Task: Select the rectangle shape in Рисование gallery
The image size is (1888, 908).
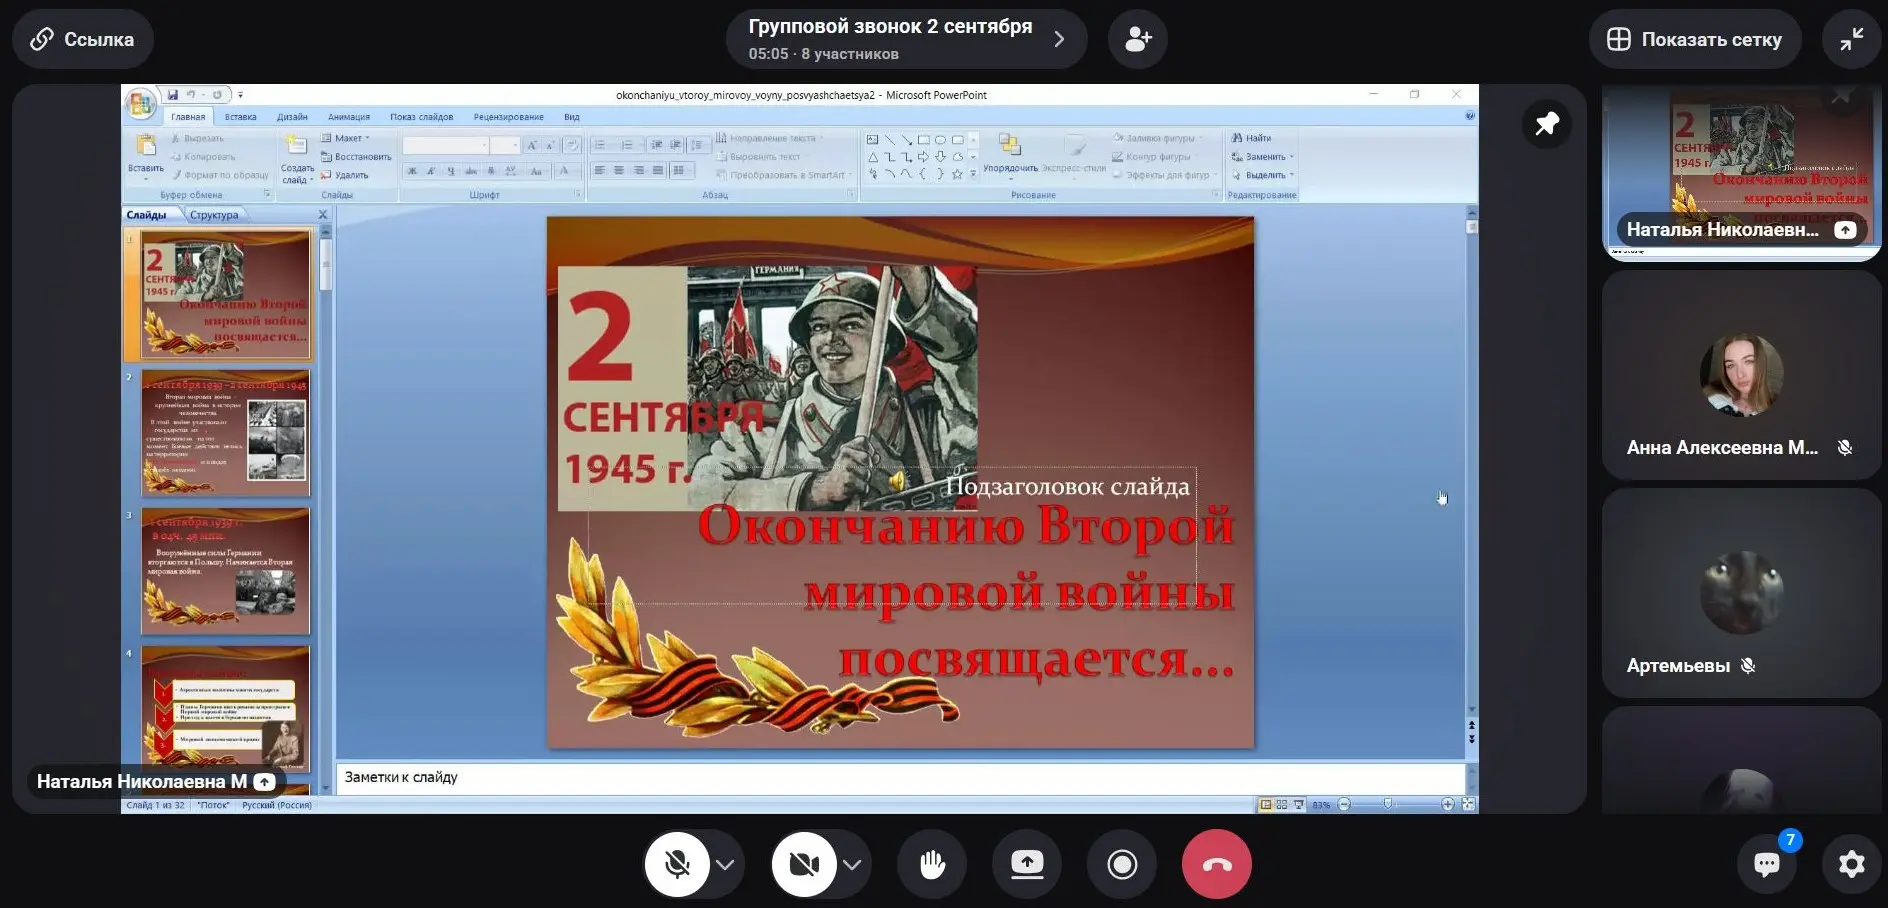Action: pyautogui.click(x=924, y=140)
